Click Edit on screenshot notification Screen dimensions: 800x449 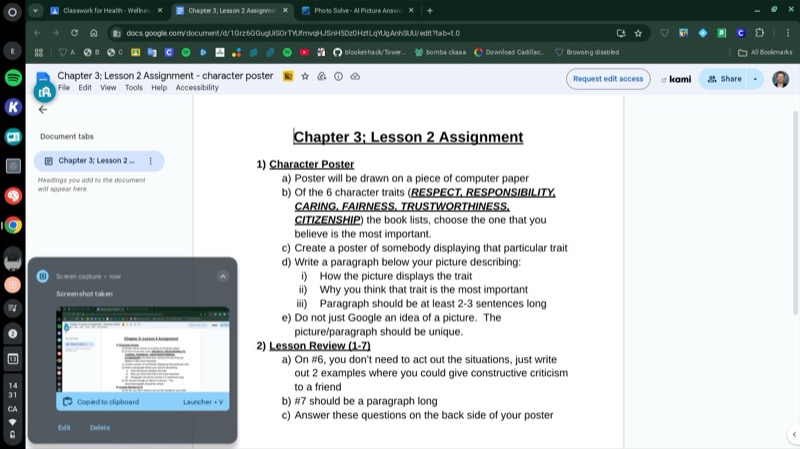click(x=64, y=427)
